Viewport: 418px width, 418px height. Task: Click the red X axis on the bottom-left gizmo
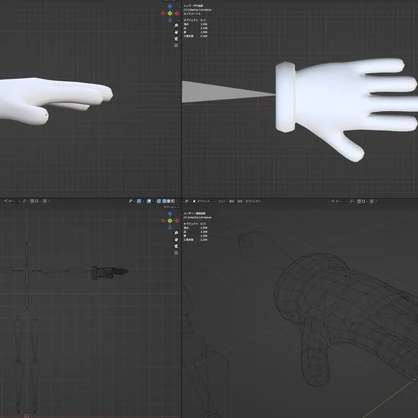177,221
